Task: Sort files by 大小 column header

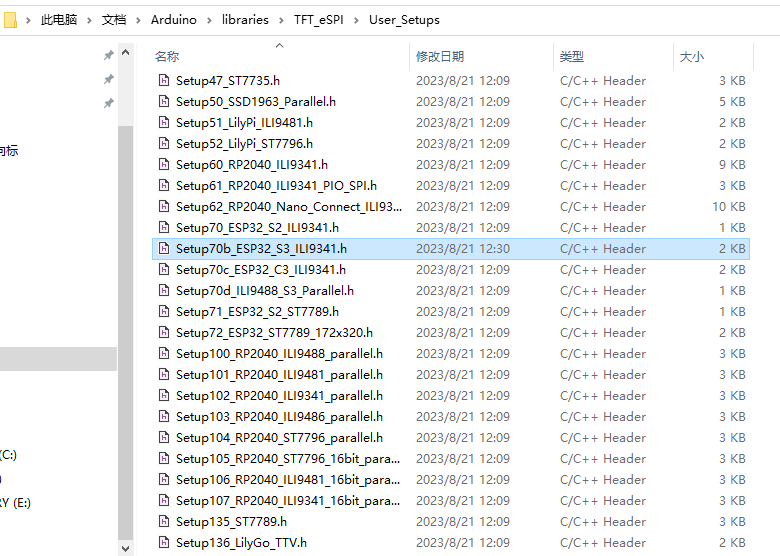Action: tap(692, 57)
